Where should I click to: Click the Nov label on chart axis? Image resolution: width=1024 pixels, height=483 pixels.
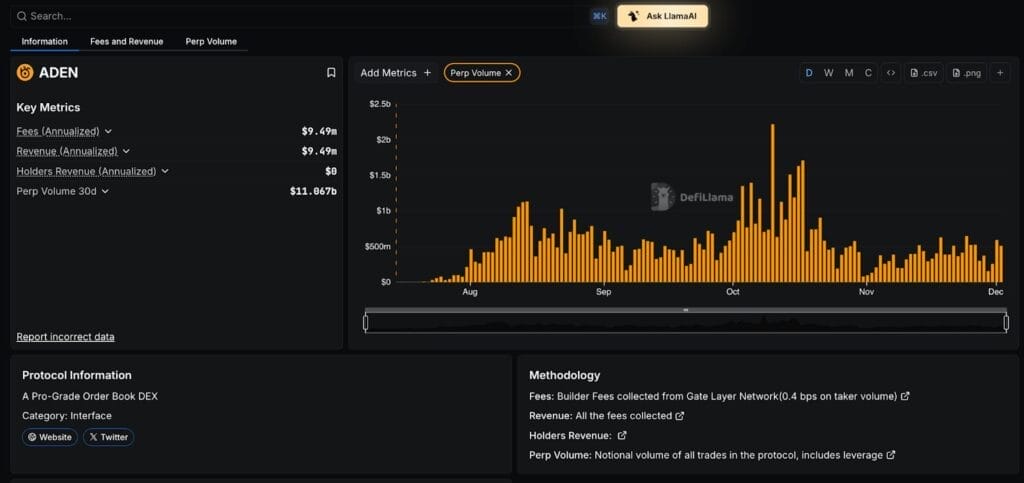click(867, 292)
